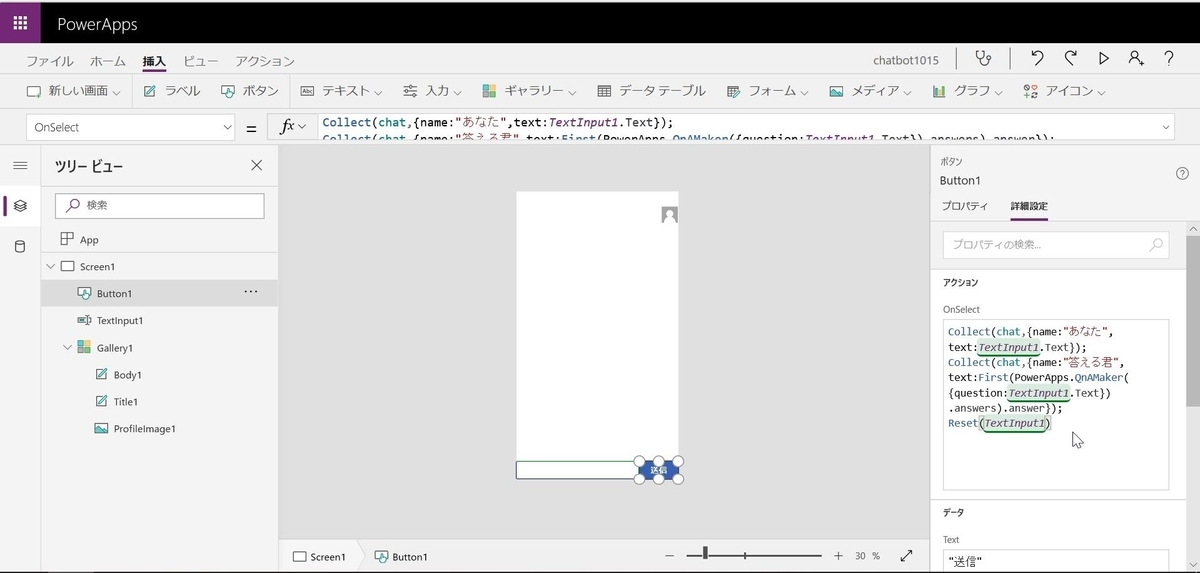Open the share user icon
Screen dimensions: 1200x573
(x=1136, y=59)
